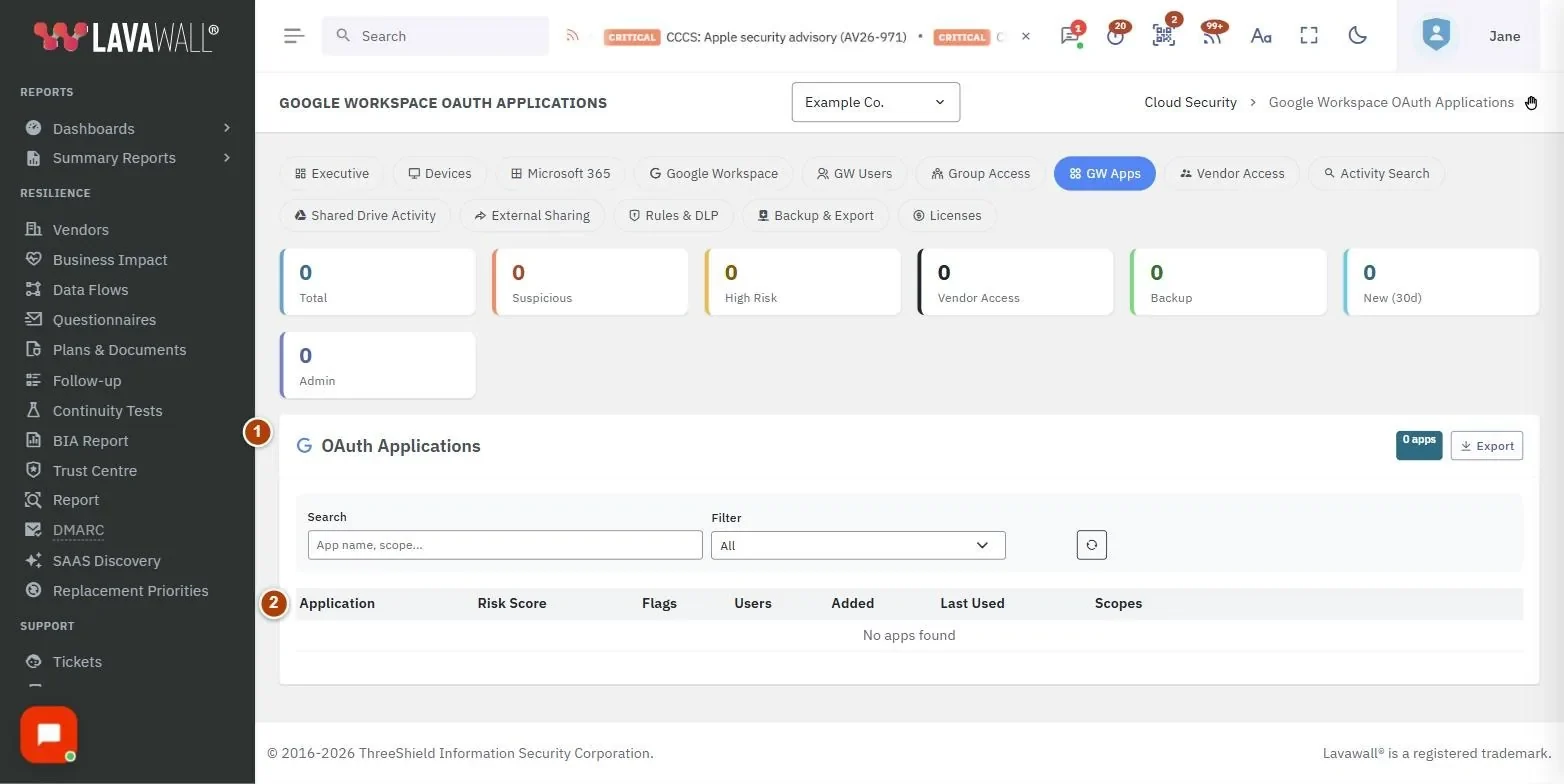Open the live chat bubble button
Screen dimensions: 1564x784
49,735
